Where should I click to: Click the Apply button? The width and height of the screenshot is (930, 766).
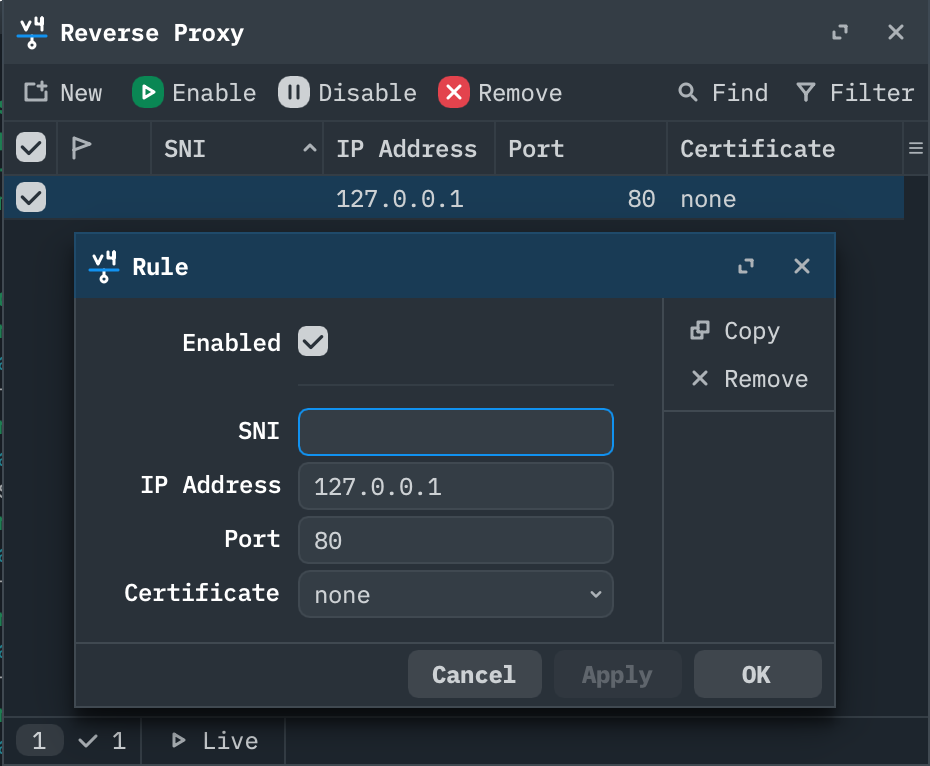click(617, 674)
